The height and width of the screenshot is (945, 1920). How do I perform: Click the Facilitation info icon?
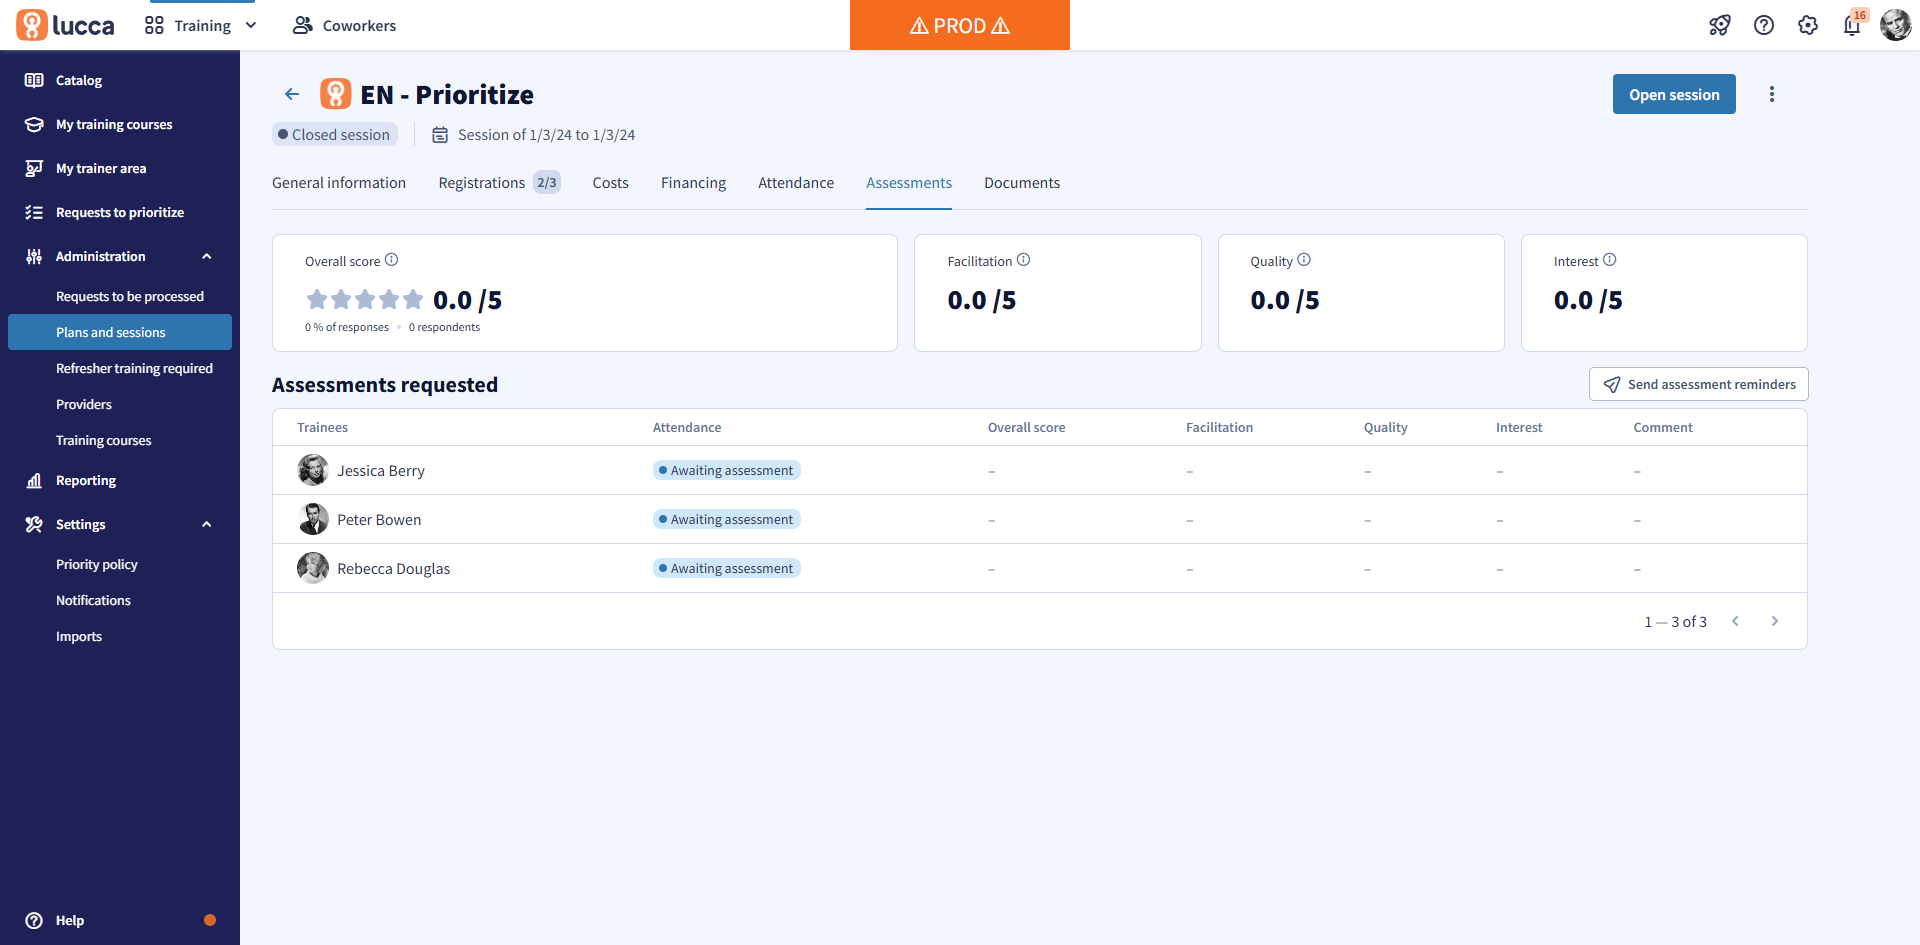(1024, 260)
